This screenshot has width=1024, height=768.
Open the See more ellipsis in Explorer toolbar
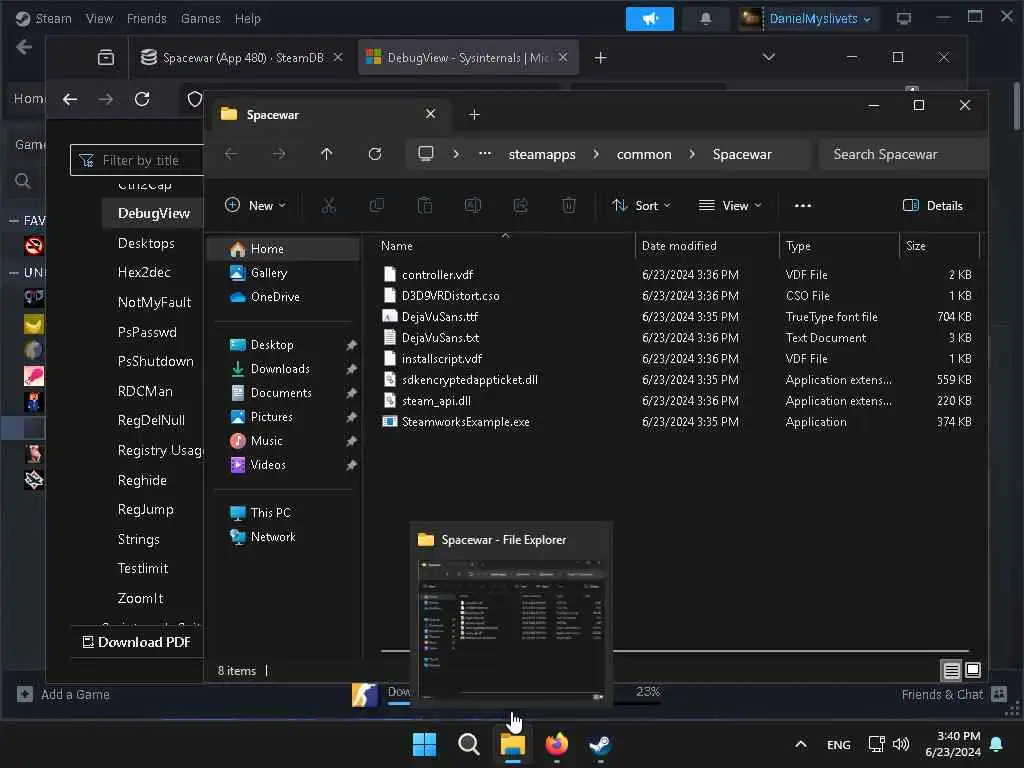click(803, 206)
